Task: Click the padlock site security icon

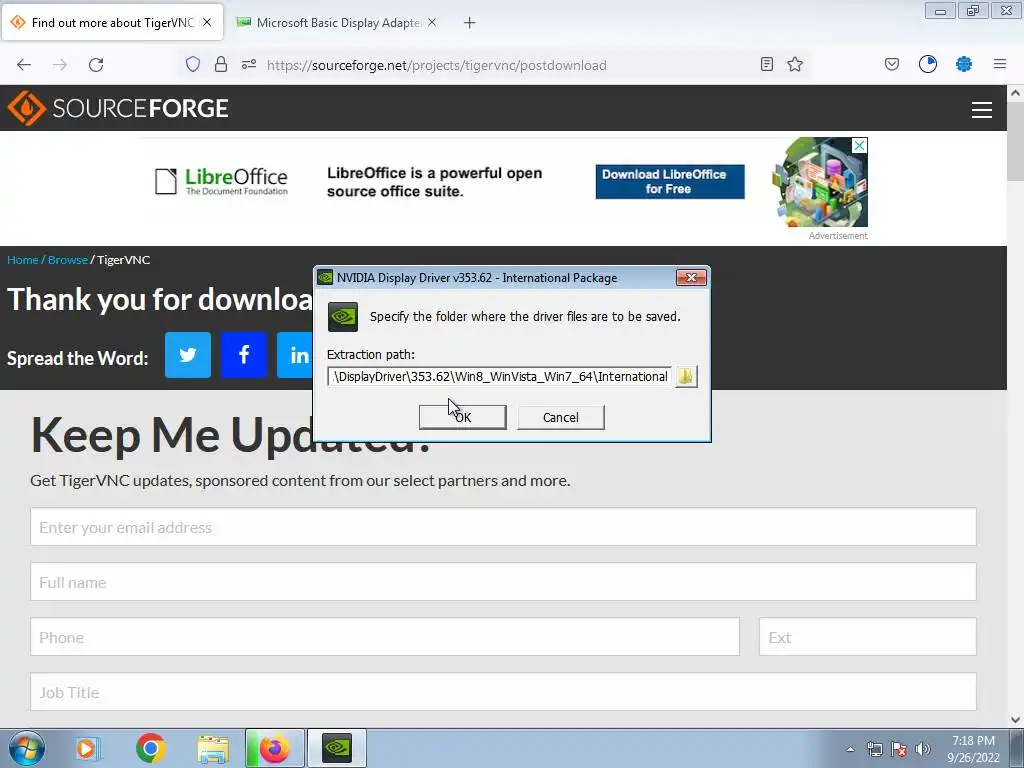Action: pyautogui.click(x=221, y=65)
